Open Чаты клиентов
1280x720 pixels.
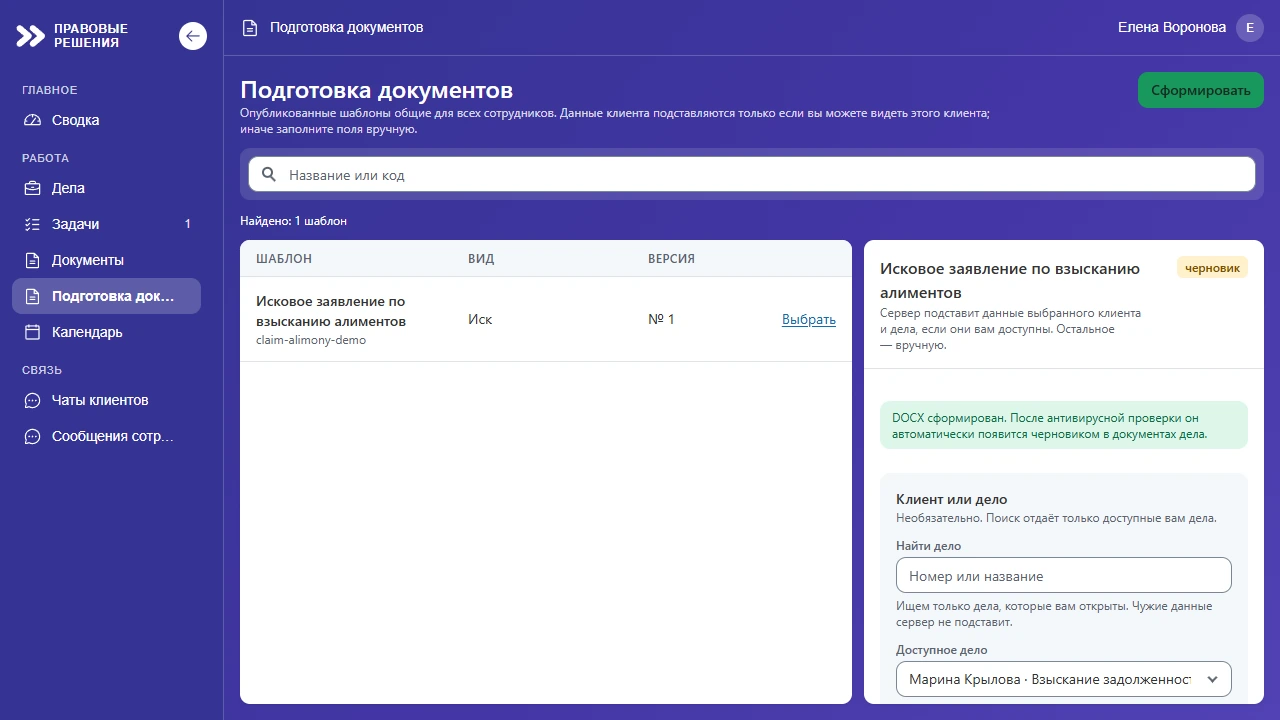point(106,400)
